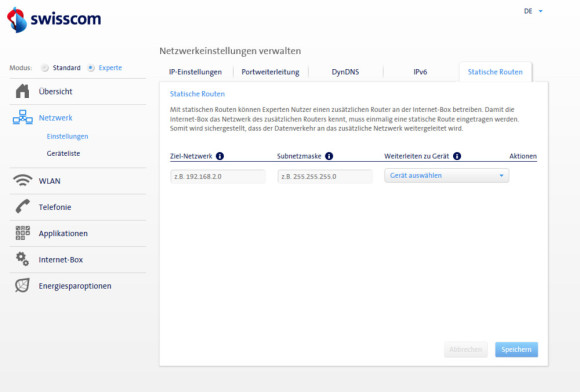The width and height of the screenshot is (580, 392).
Task: Open the Energiesparoptionen section label
Action: click(75, 286)
